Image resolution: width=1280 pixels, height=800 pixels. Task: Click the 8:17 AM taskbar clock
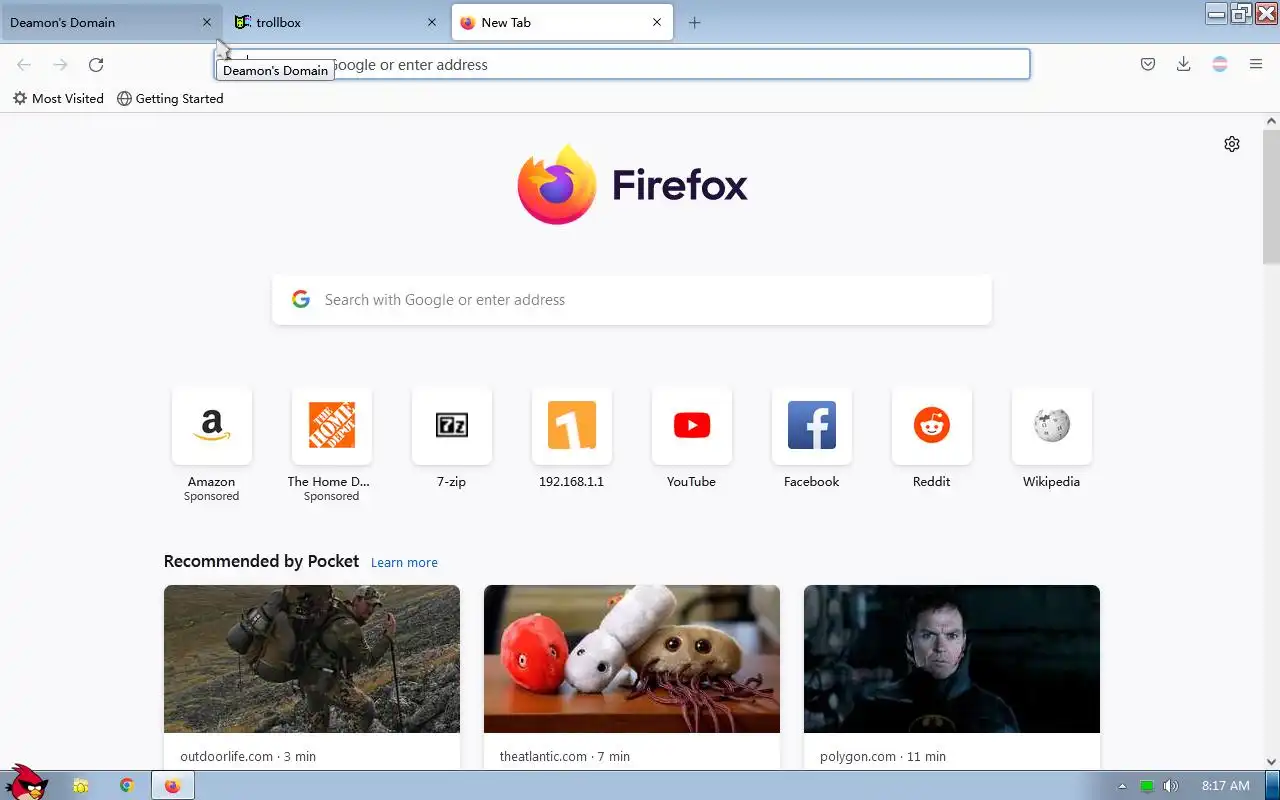click(1225, 786)
